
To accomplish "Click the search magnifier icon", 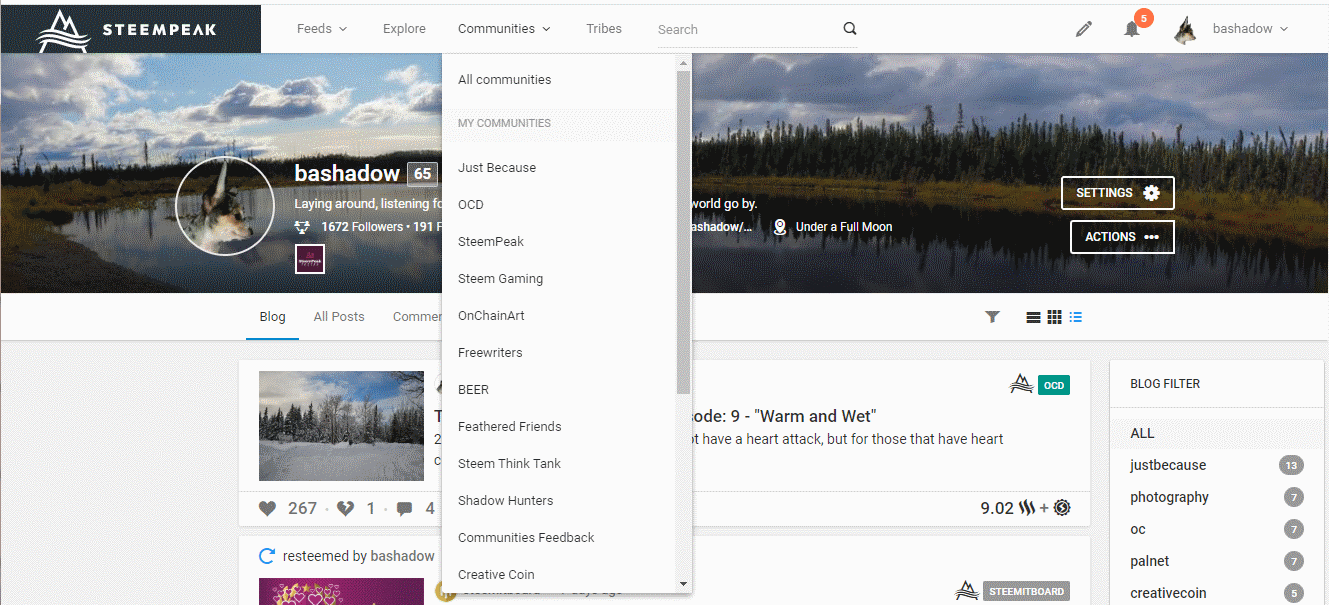I will 849,29.
